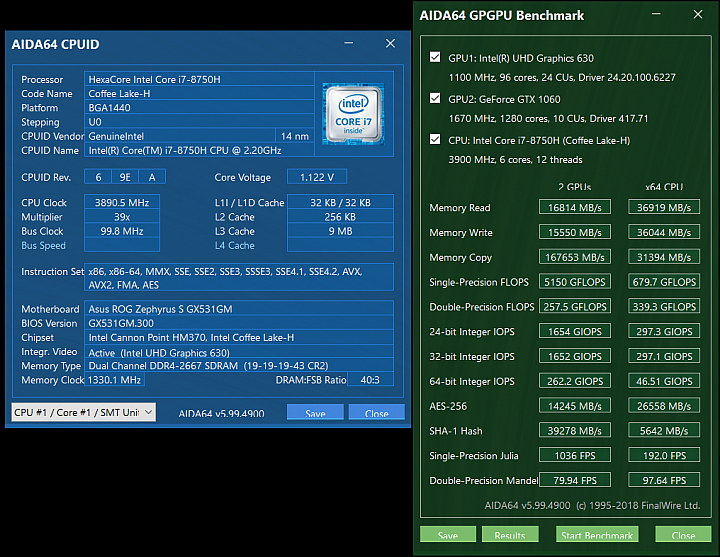
Task: Click Save in the CPUID window
Action: [315, 412]
